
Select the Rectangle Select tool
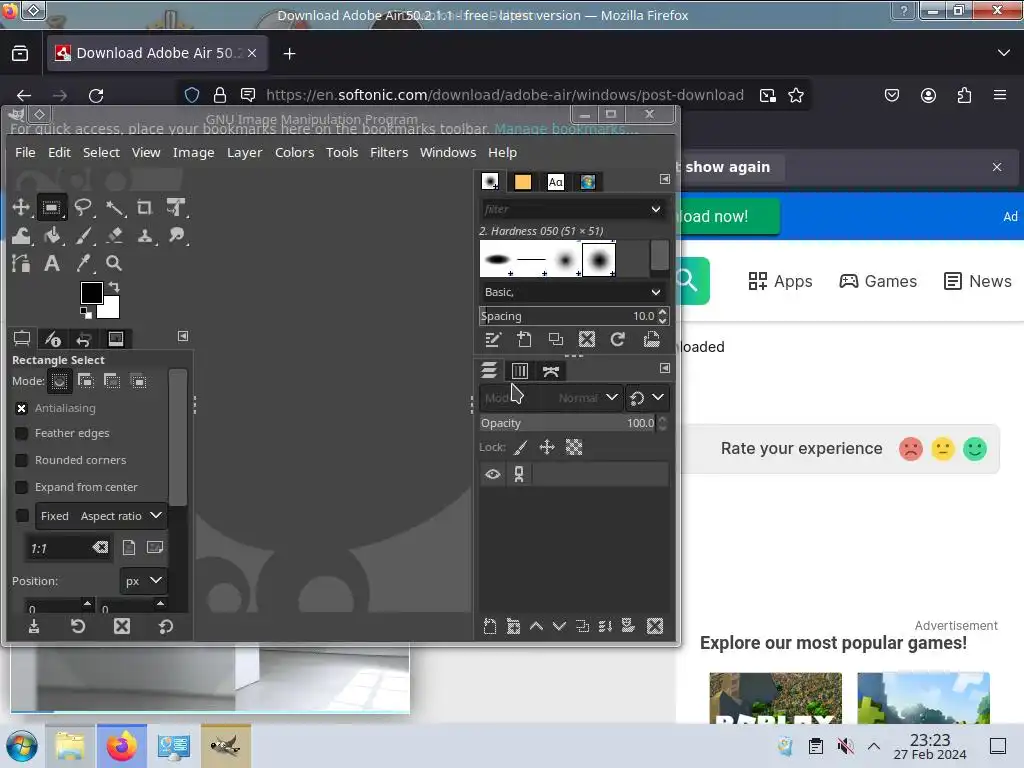tap(51, 208)
